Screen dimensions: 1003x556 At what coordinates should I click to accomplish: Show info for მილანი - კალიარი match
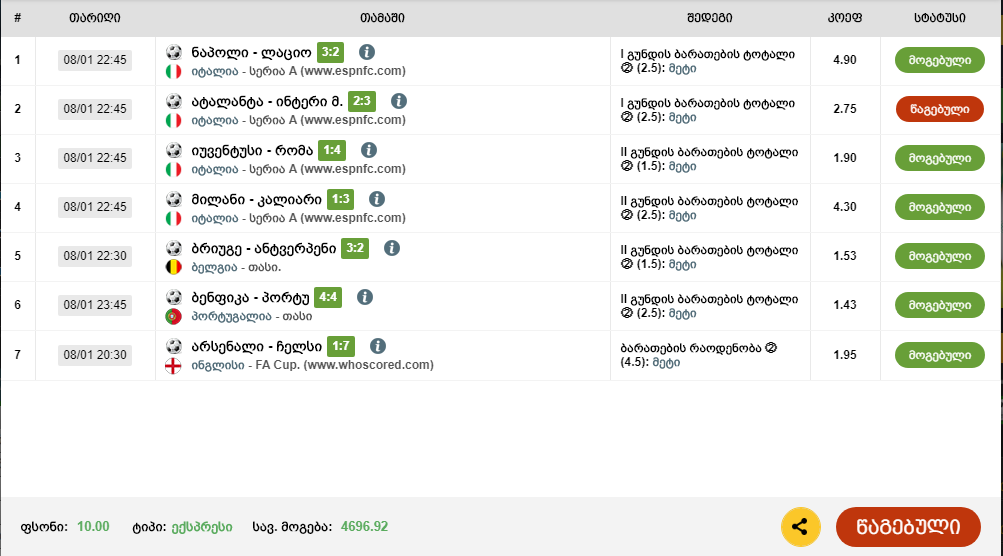point(377,199)
